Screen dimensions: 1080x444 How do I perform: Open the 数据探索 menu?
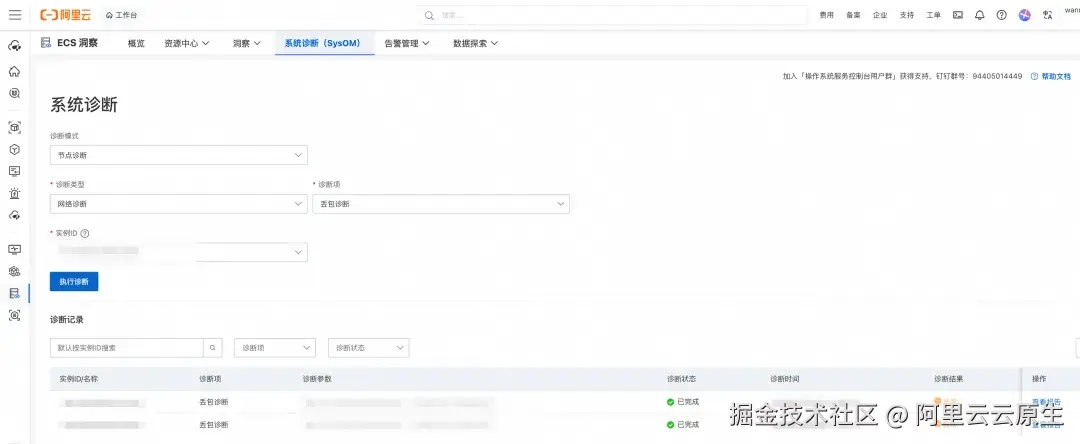coord(475,44)
